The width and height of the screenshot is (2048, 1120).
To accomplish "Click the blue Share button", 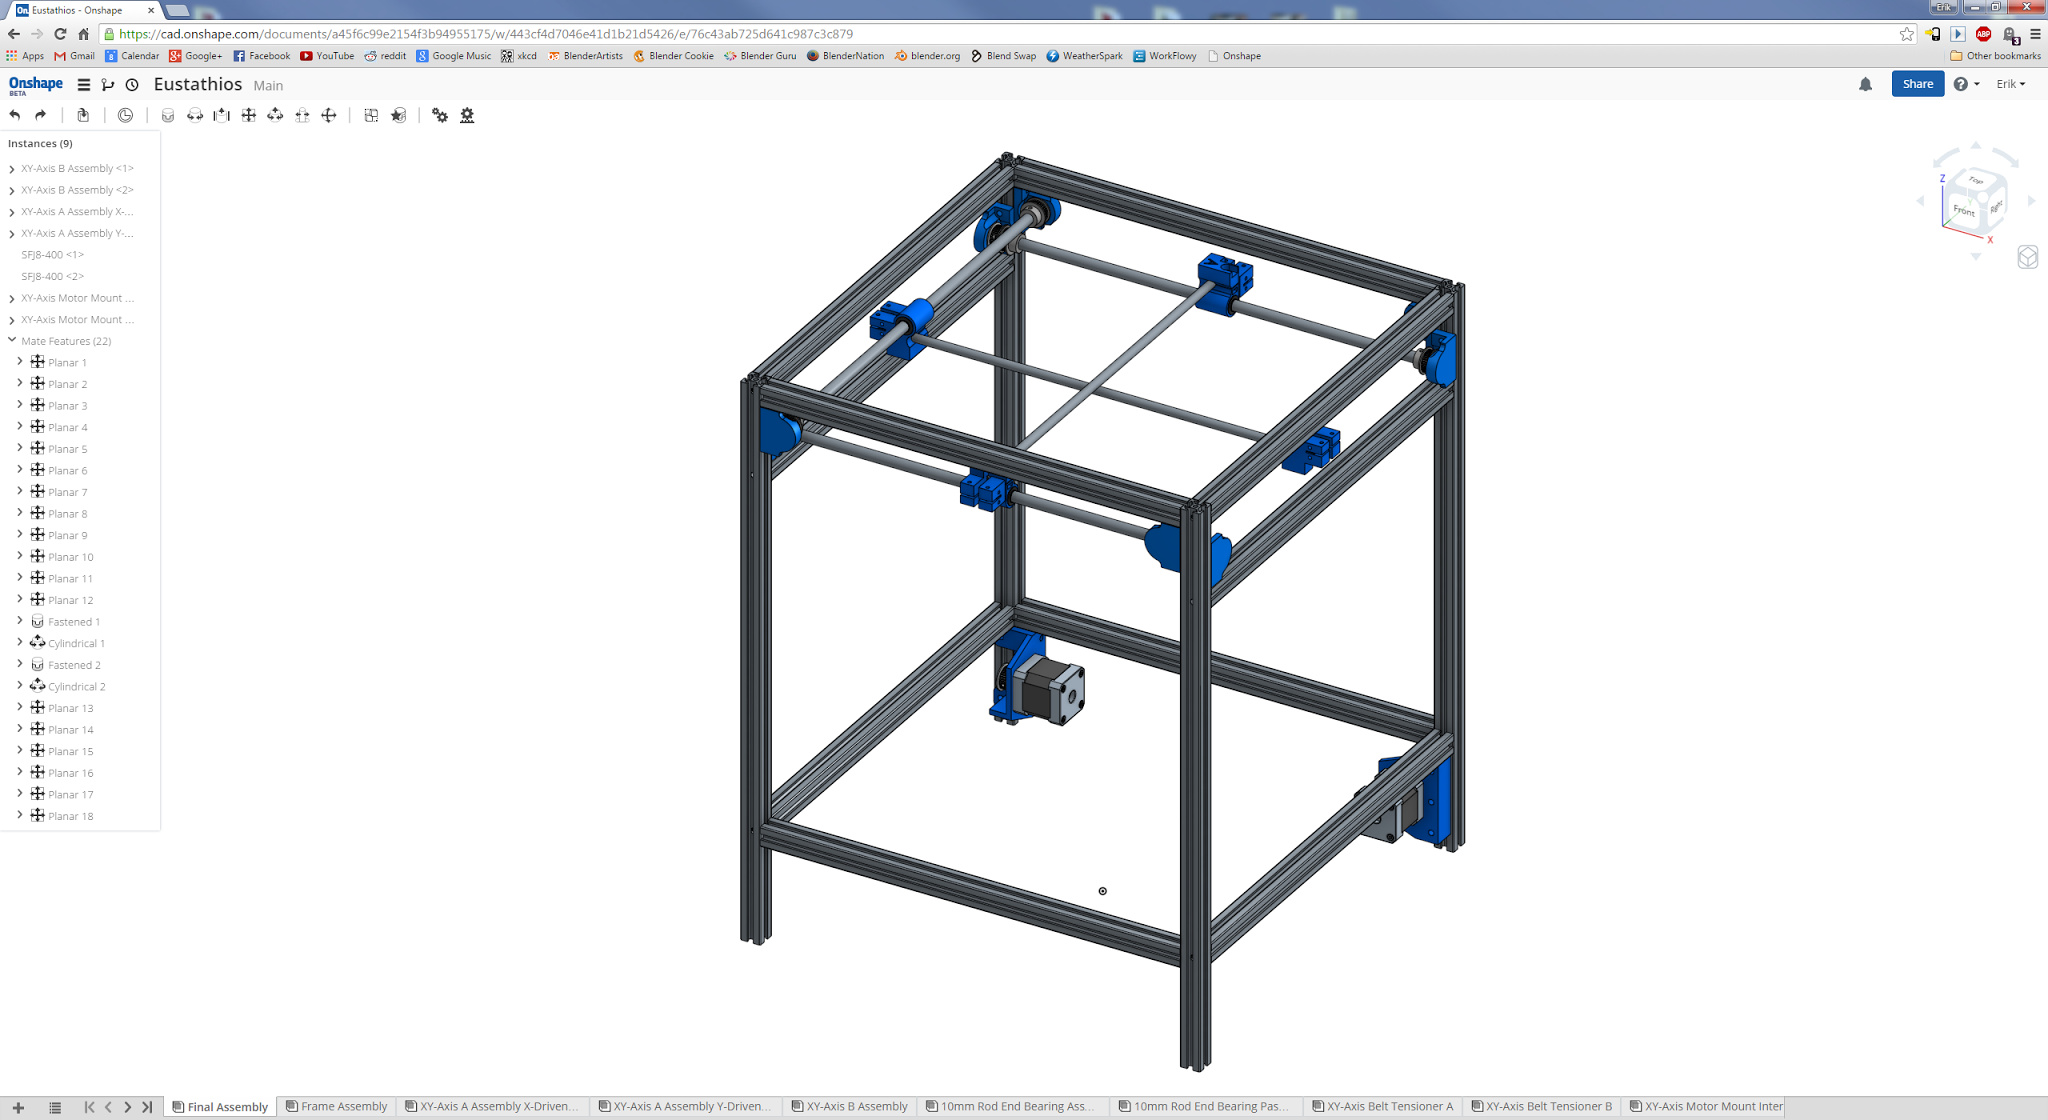I will (x=1917, y=84).
